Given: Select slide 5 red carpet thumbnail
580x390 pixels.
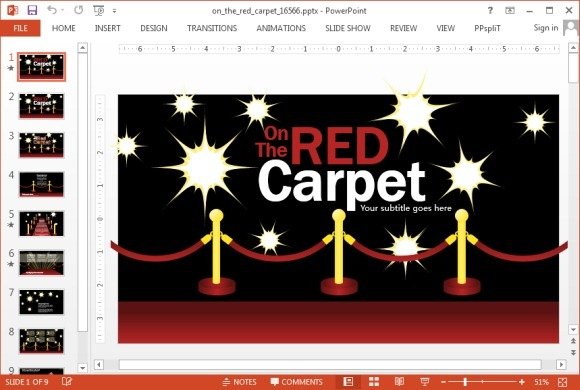Looking at the screenshot, I should click(x=41, y=223).
